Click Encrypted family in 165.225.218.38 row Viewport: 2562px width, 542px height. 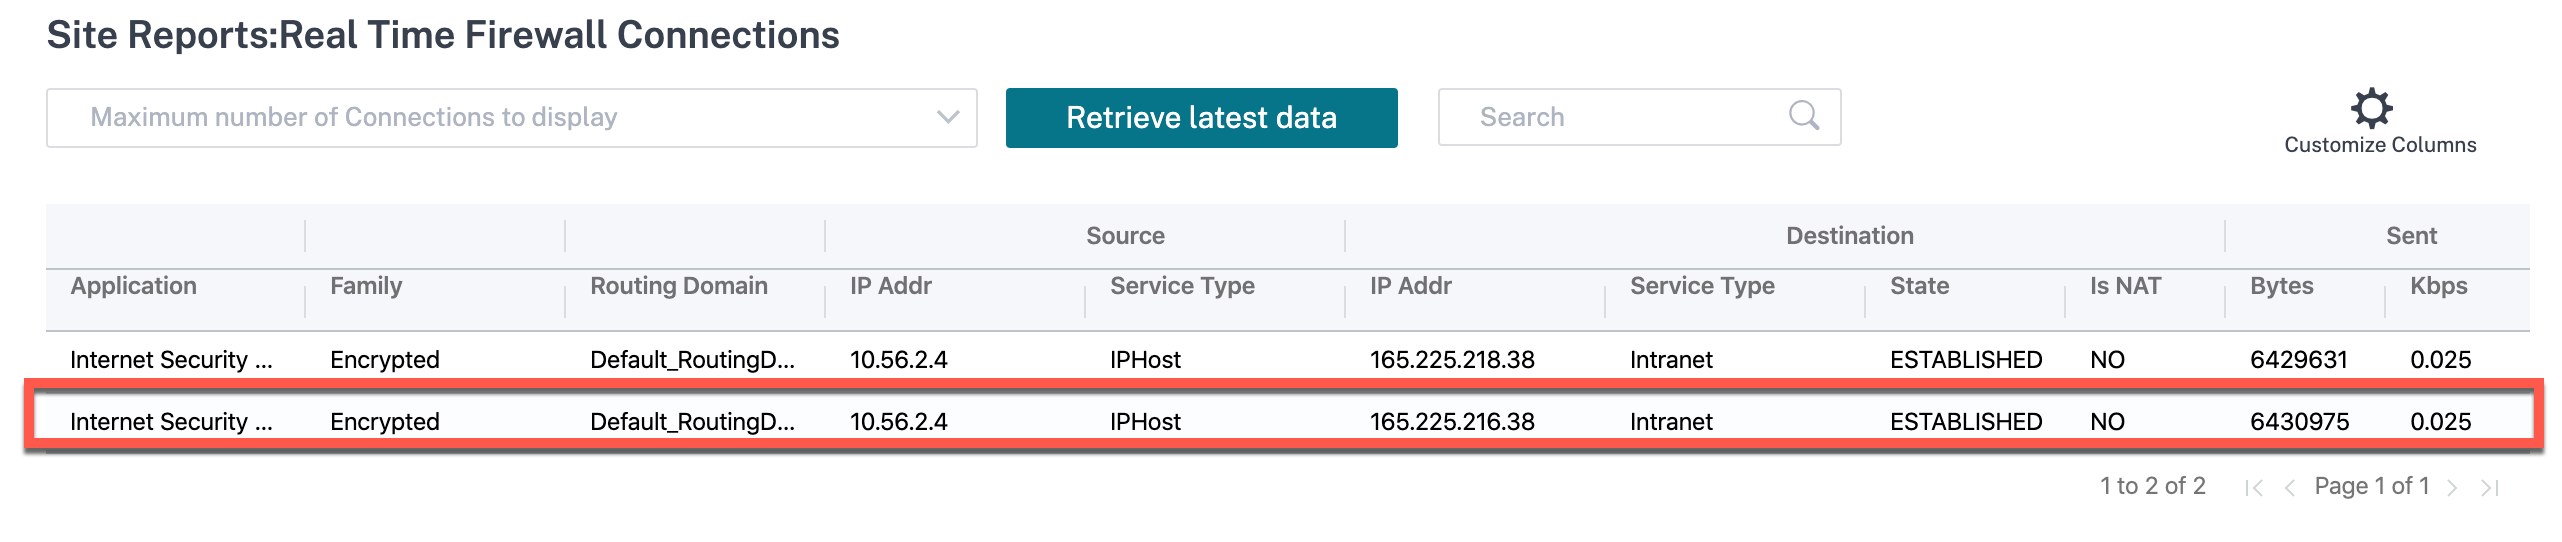[384, 360]
